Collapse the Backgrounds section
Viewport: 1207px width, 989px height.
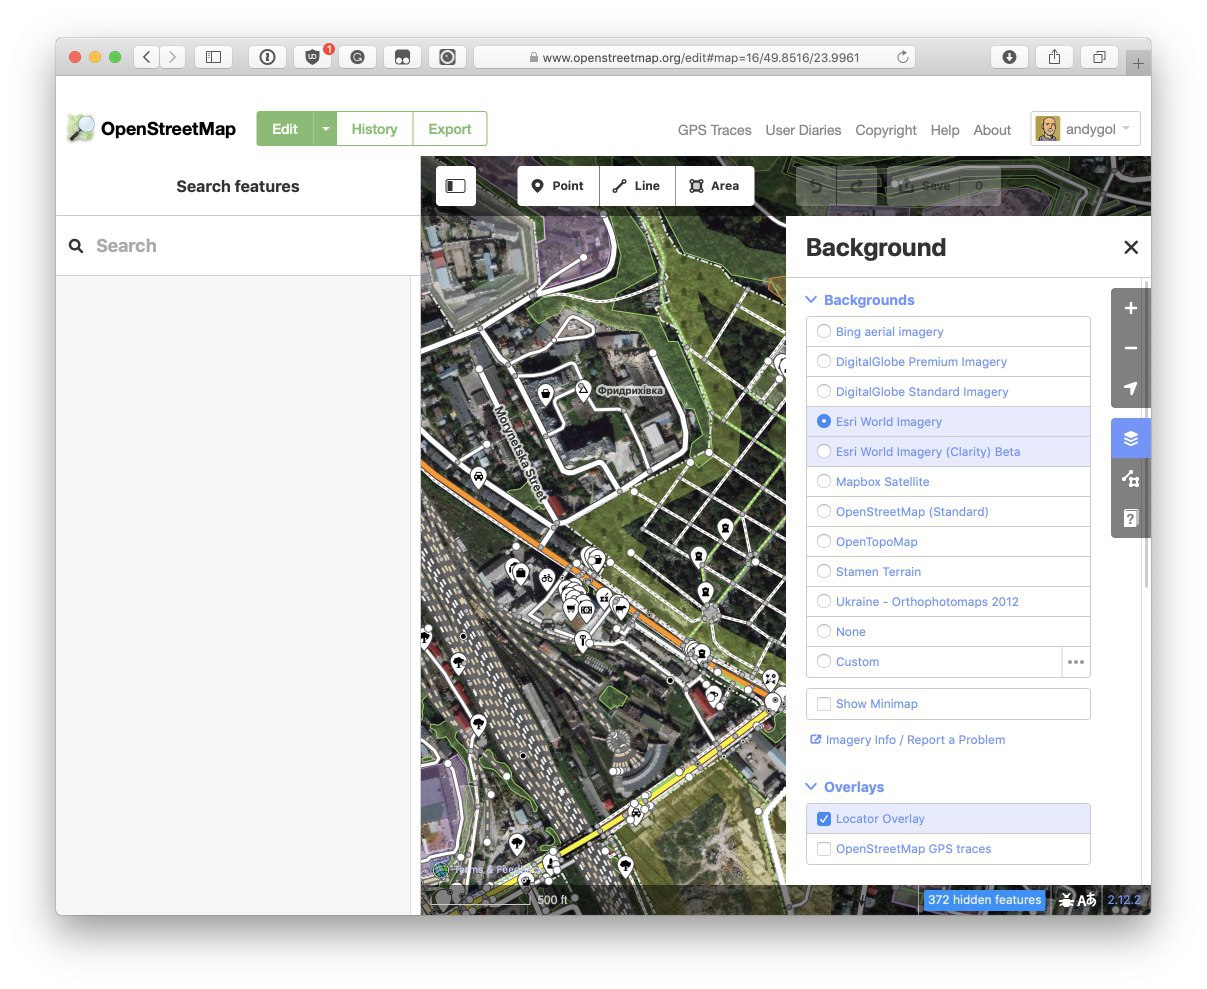coord(860,300)
